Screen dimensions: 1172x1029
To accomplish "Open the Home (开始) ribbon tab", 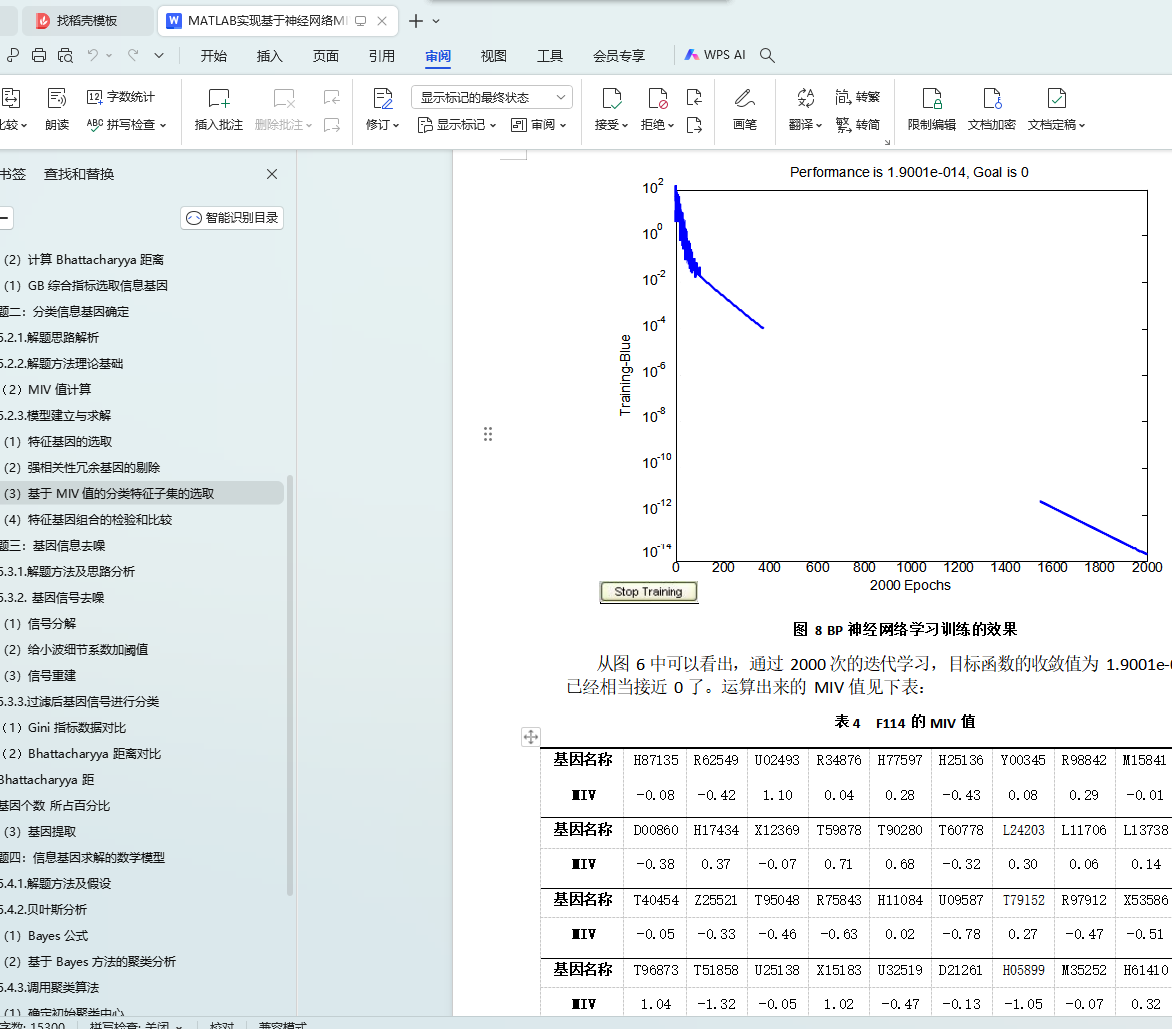I will pos(213,56).
